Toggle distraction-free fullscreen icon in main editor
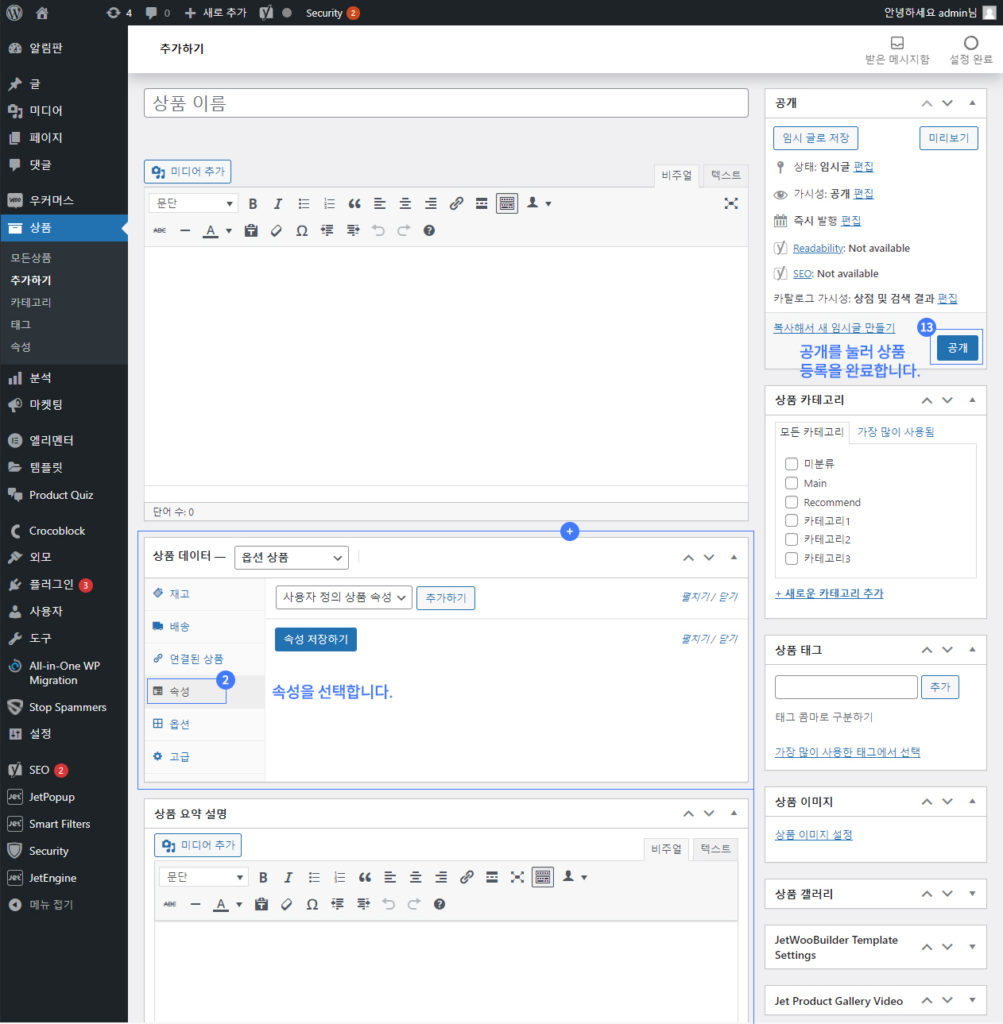The height and width of the screenshot is (1024, 1003). (731, 203)
